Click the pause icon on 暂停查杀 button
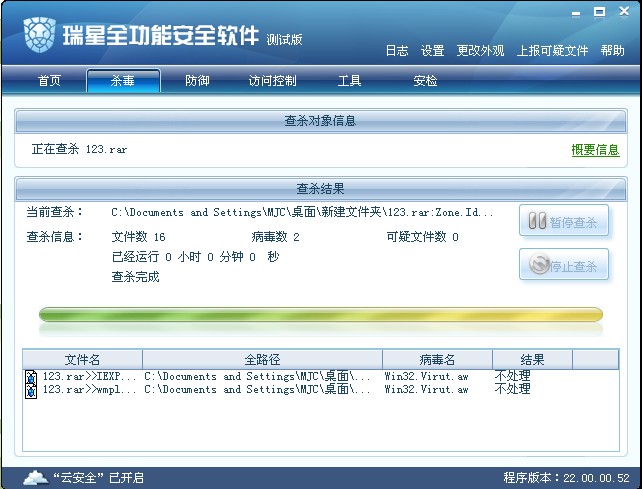The width and height of the screenshot is (642, 489). [537, 221]
